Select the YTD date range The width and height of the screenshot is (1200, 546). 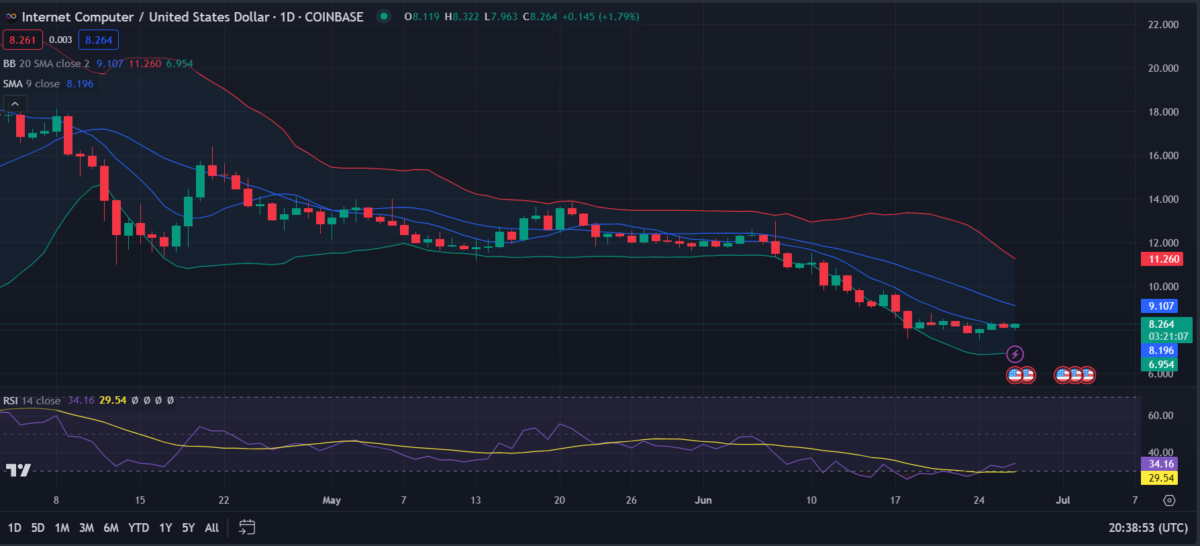pyautogui.click(x=139, y=527)
